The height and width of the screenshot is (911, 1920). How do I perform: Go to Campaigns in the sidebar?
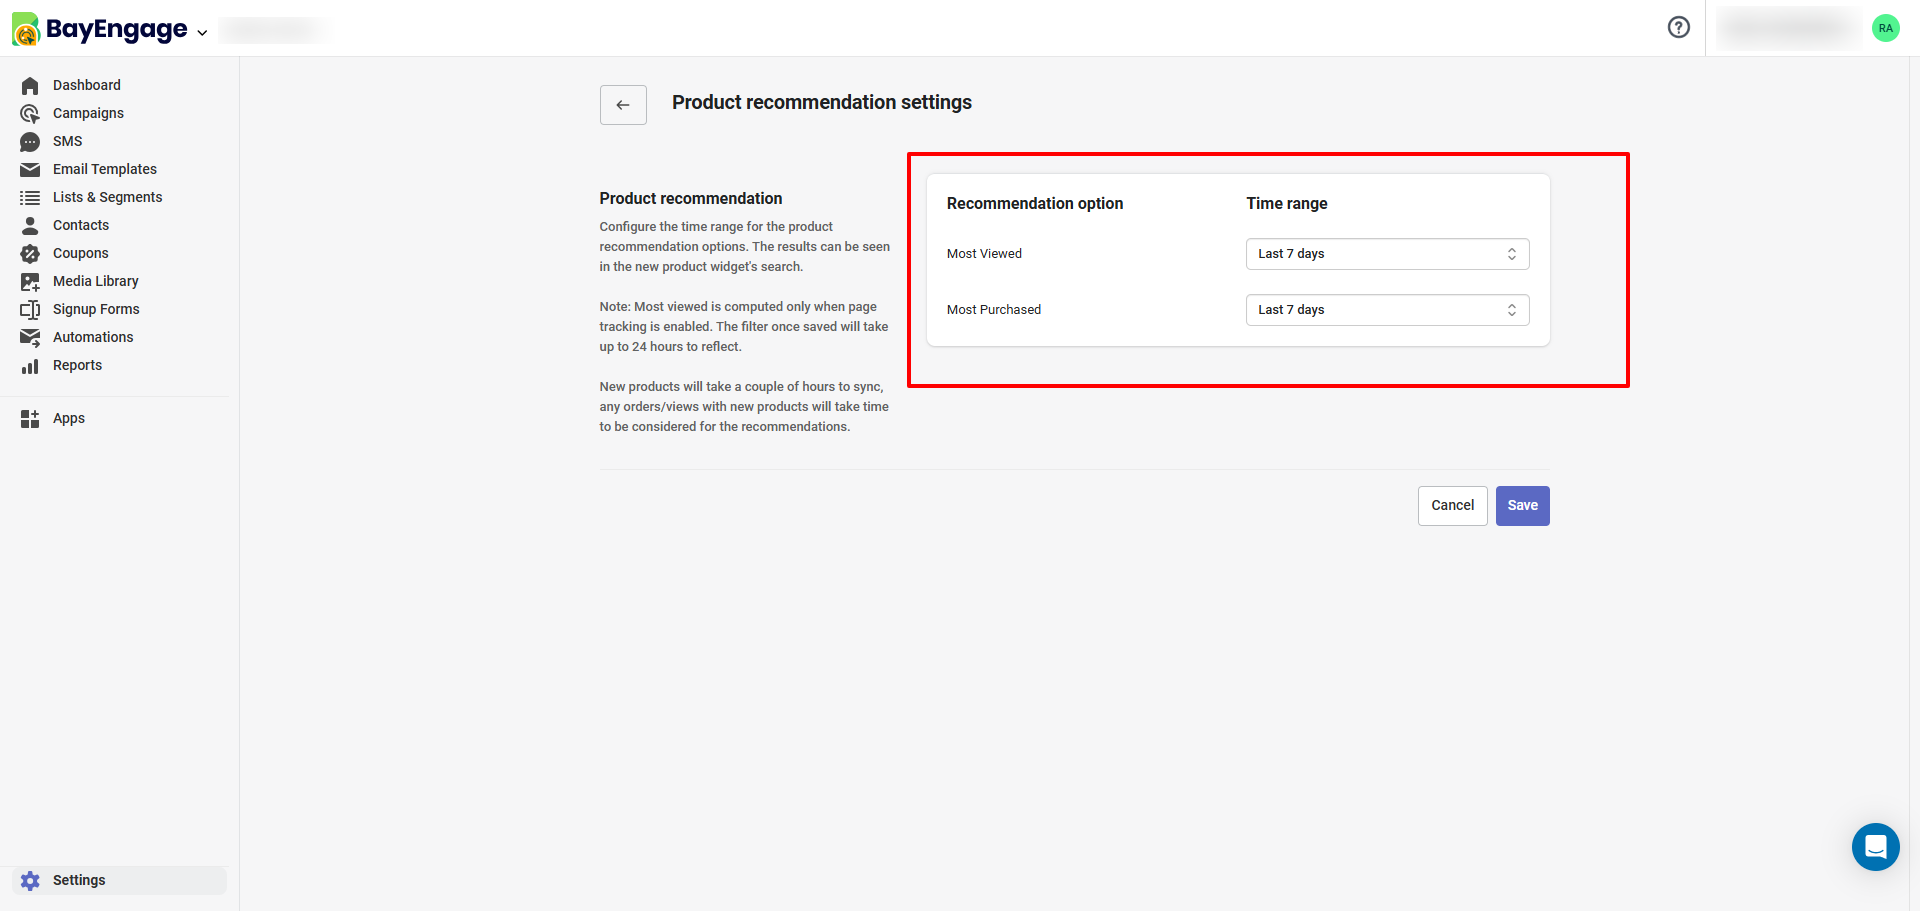click(x=88, y=113)
